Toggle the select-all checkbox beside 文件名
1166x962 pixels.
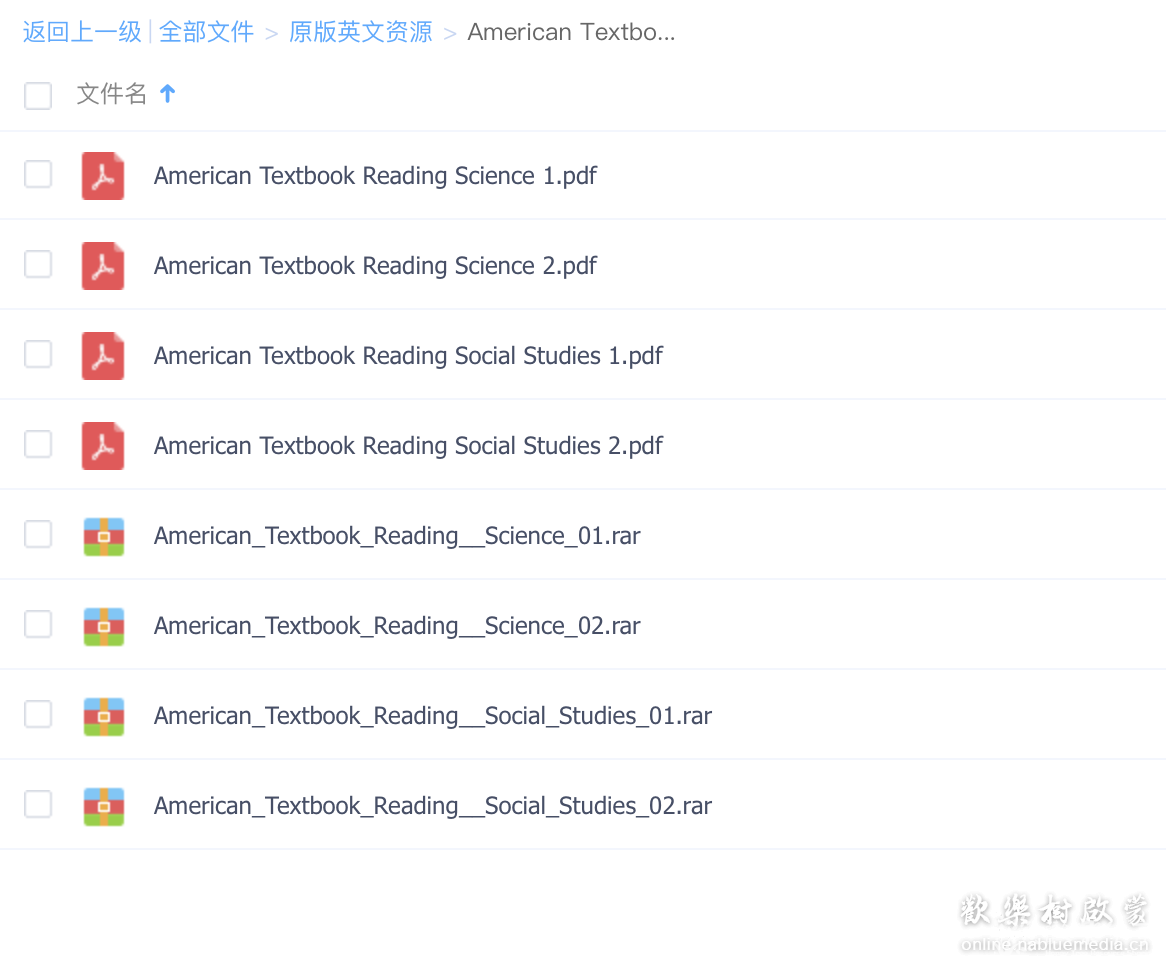38,95
